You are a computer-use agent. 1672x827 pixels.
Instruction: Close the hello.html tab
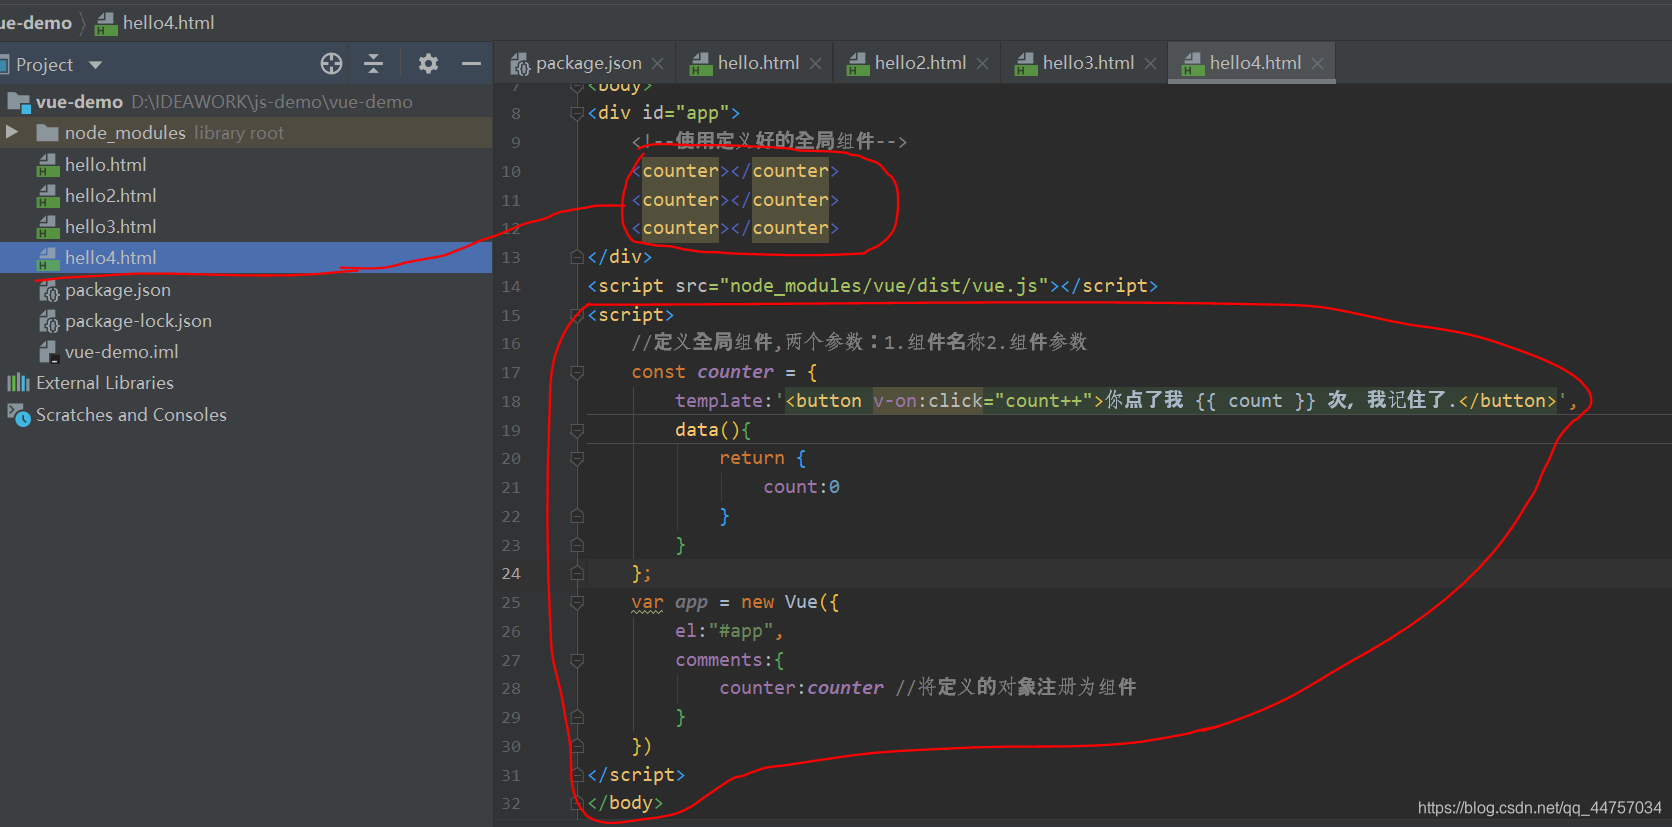[815, 64]
